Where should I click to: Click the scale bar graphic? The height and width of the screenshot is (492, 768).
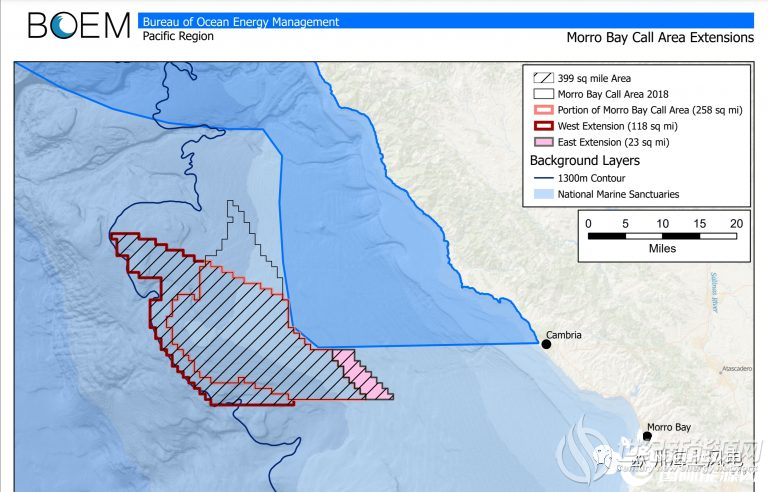[662, 236]
